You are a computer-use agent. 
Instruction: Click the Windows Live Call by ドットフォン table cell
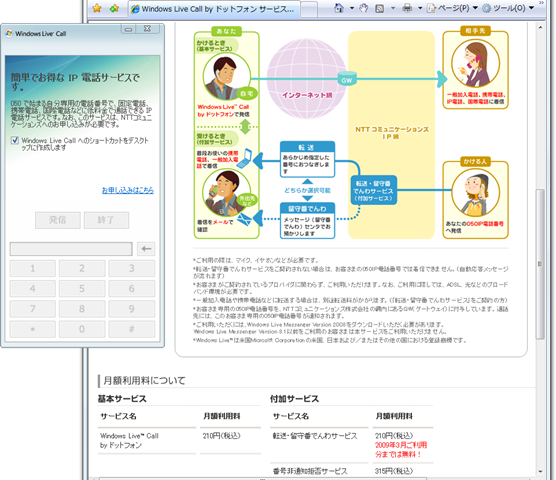(129, 440)
